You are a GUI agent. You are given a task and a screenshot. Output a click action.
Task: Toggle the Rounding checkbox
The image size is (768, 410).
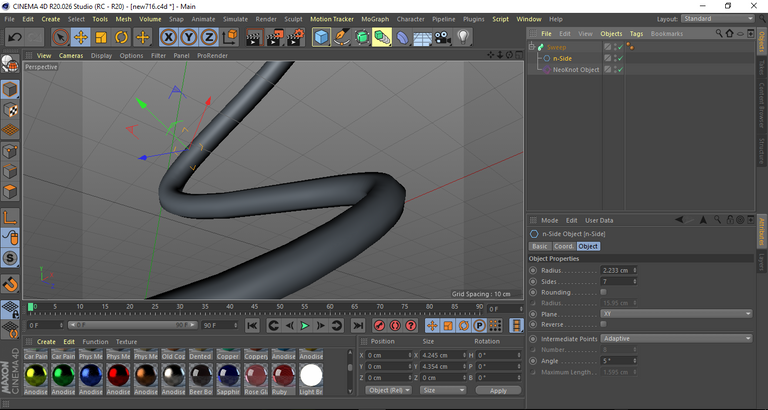(x=603, y=292)
